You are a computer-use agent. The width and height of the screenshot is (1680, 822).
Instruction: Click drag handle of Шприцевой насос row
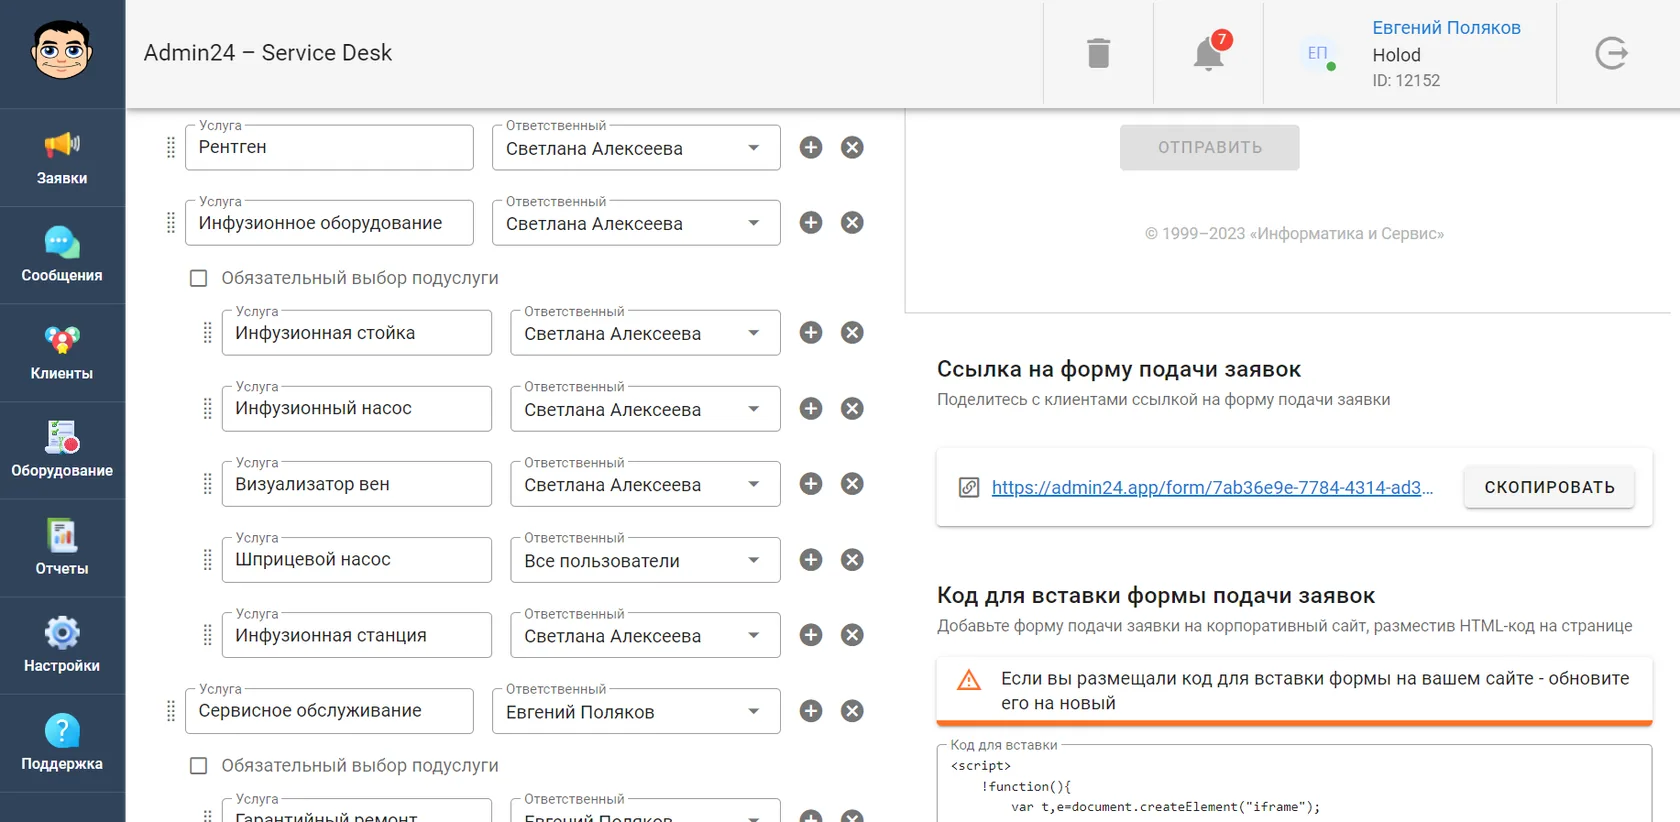point(208,559)
